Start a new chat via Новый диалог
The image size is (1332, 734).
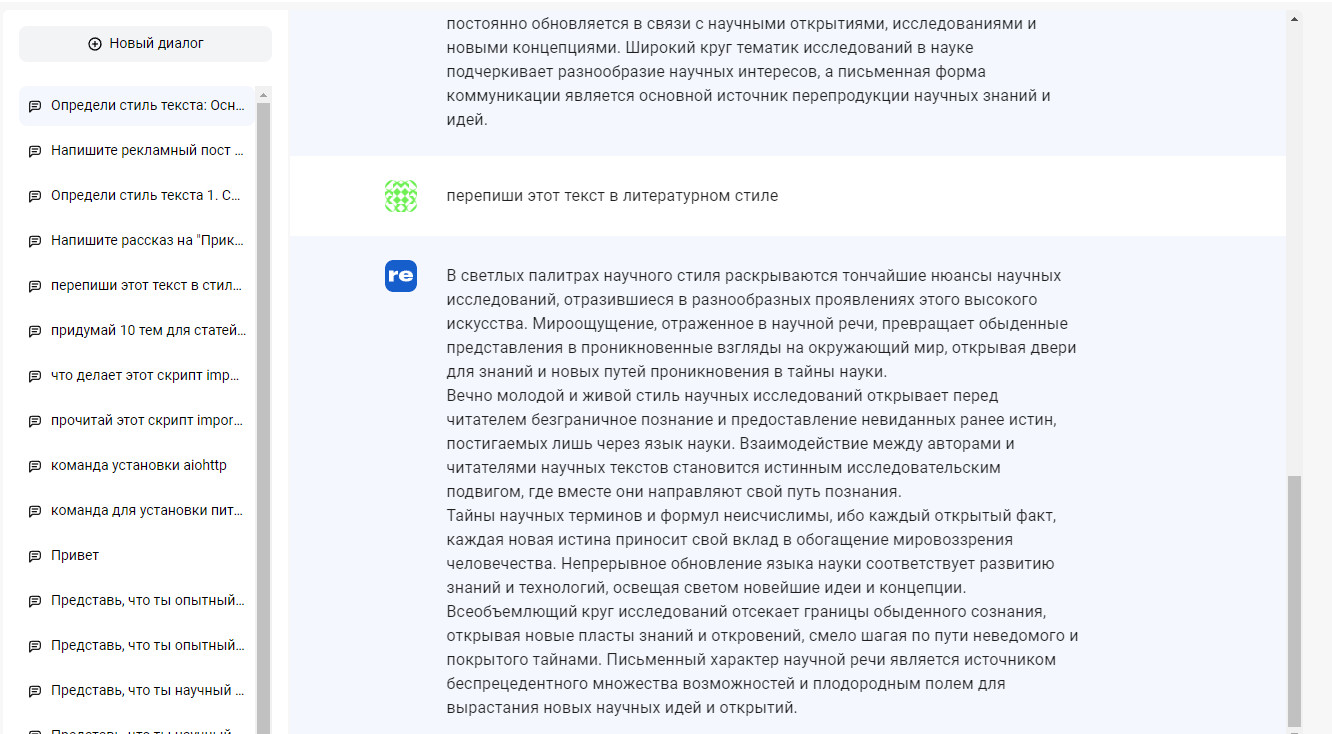tap(144, 43)
